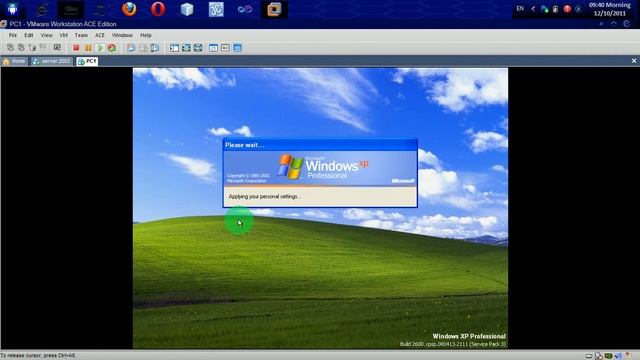Click the white cube icon in top panel
The height and width of the screenshot is (360, 640).
(187, 9)
